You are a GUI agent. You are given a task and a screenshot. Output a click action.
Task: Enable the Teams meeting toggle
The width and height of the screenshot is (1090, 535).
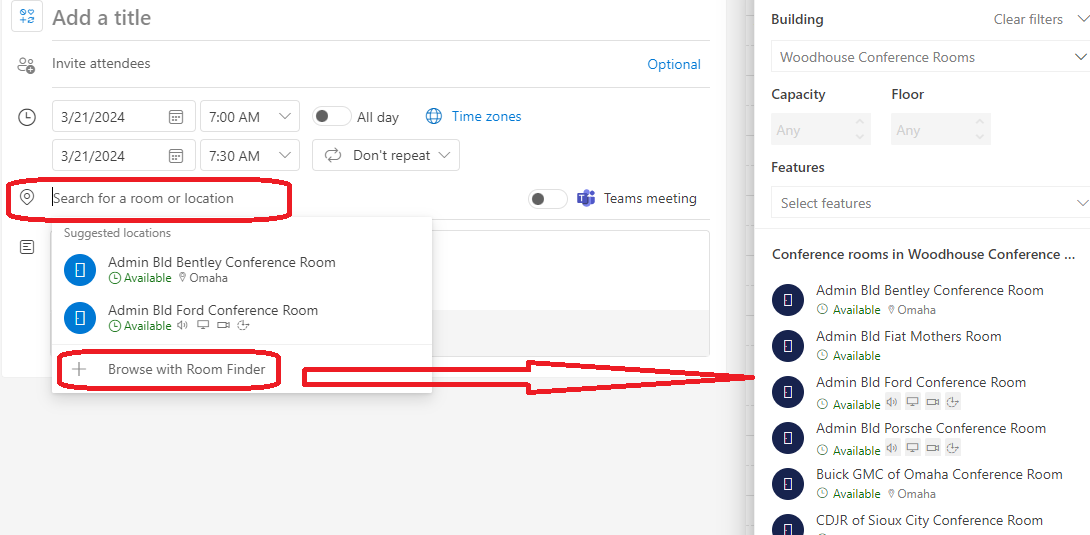click(548, 199)
